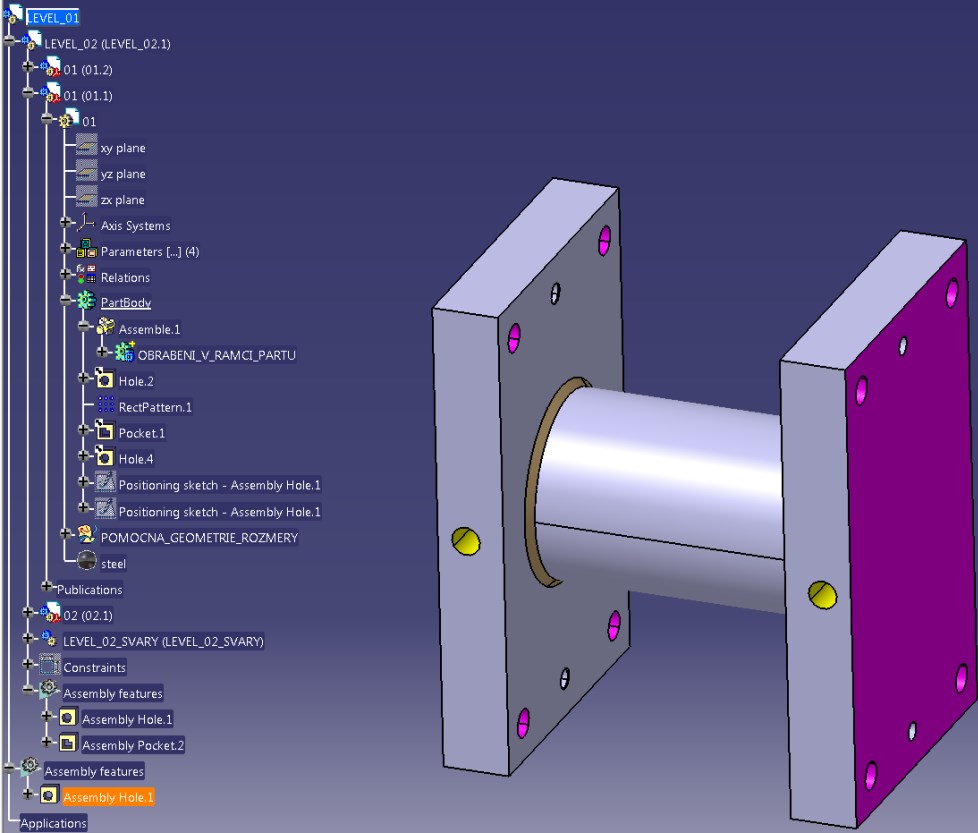This screenshot has width=978, height=833.
Task: Click the Relations node icon
Action: point(87,275)
